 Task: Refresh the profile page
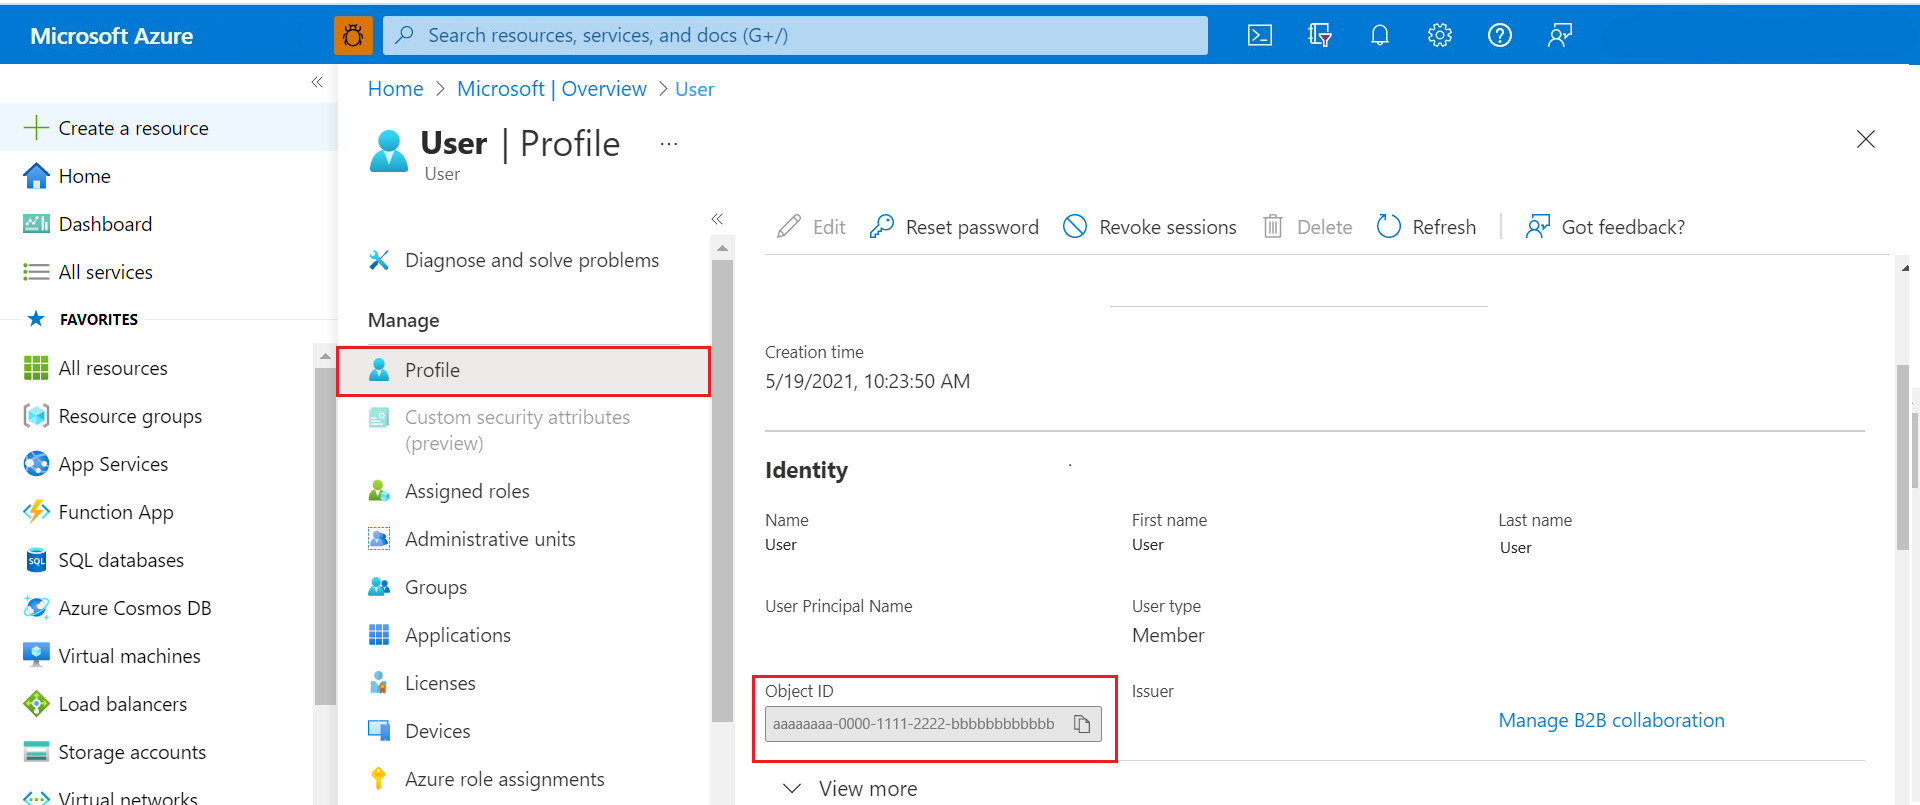click(1426, 227)
